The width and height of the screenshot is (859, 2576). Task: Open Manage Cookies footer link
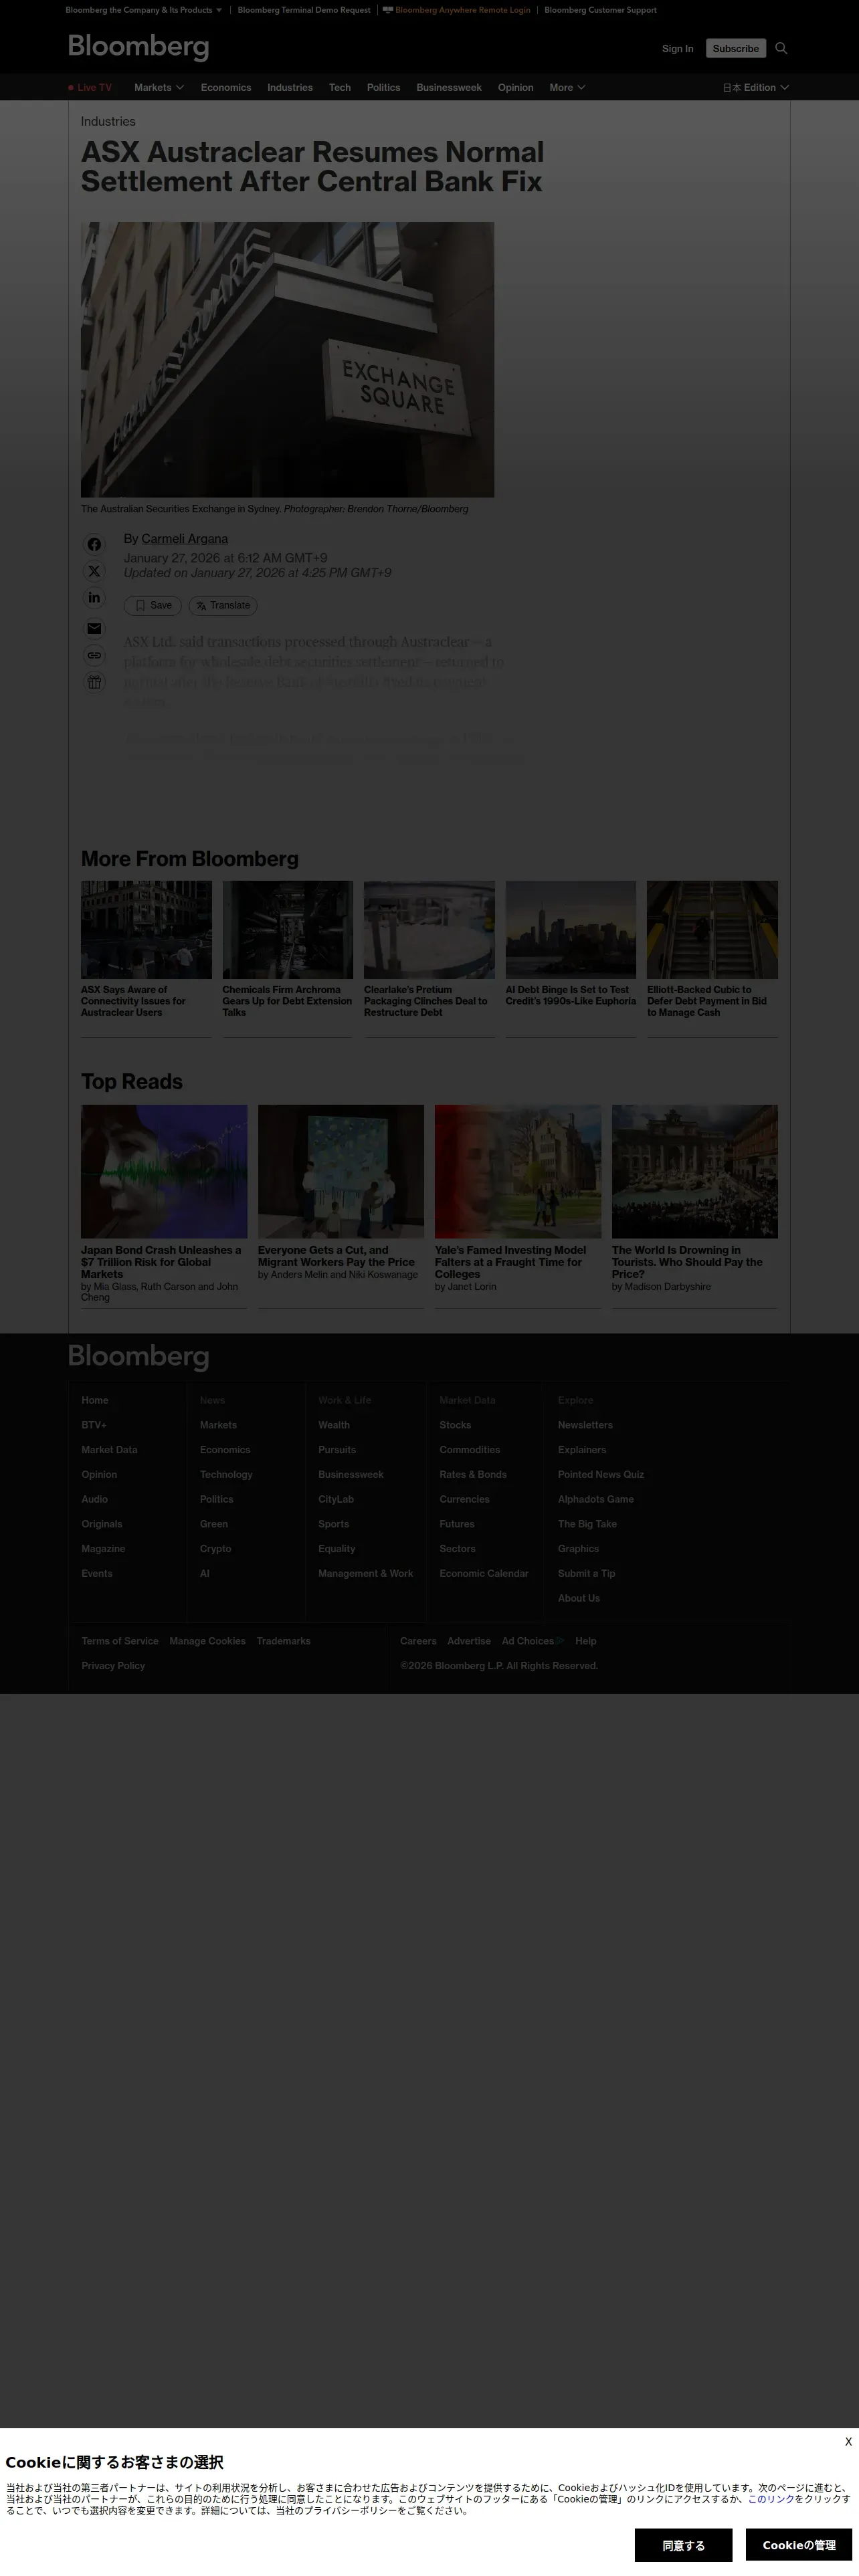pos(207,1641)
